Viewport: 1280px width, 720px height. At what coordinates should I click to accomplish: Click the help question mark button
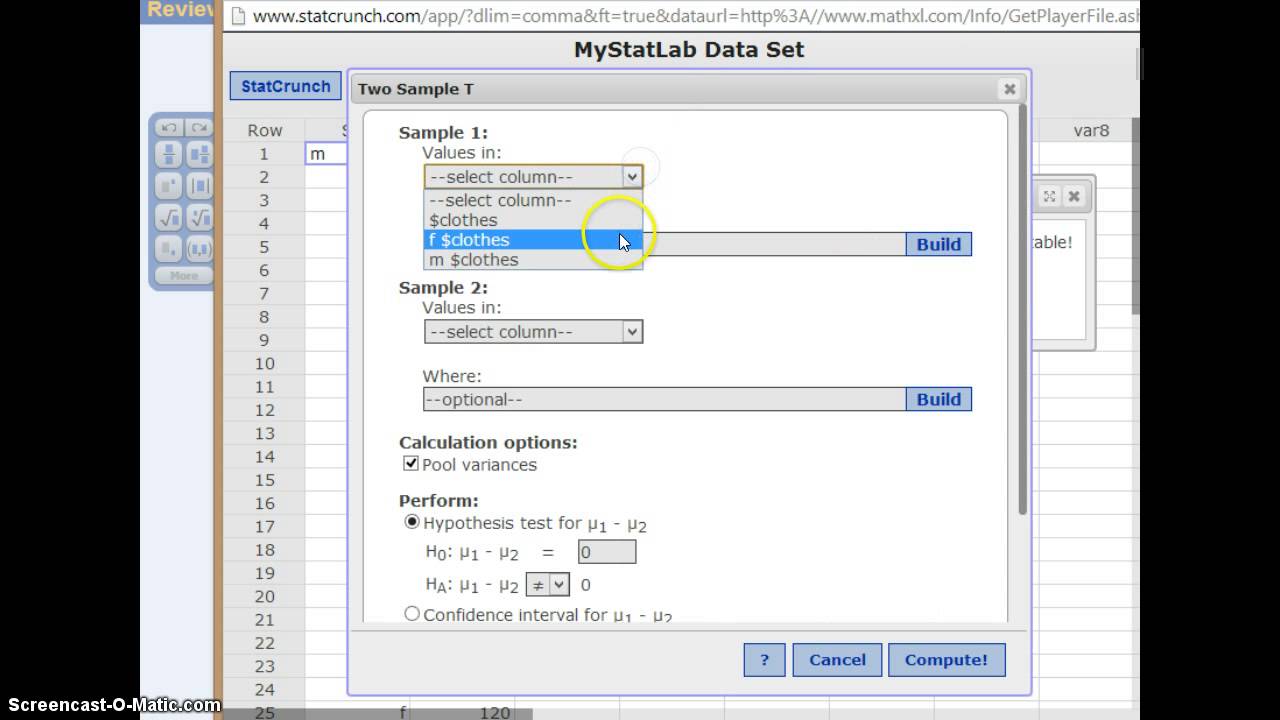click(x=764, y=660)
